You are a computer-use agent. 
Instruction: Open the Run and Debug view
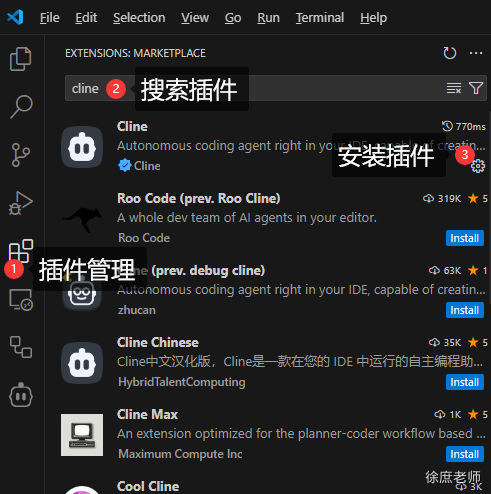point(21,203)
